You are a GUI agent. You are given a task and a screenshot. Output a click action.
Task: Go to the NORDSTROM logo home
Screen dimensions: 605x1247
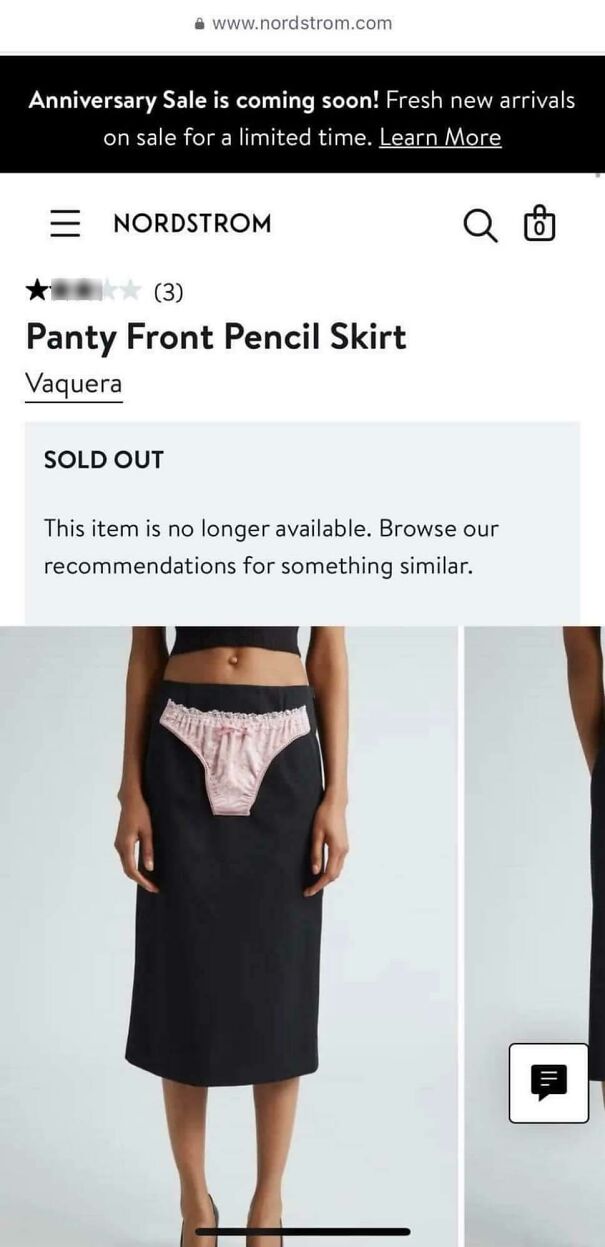coord(192,223)
